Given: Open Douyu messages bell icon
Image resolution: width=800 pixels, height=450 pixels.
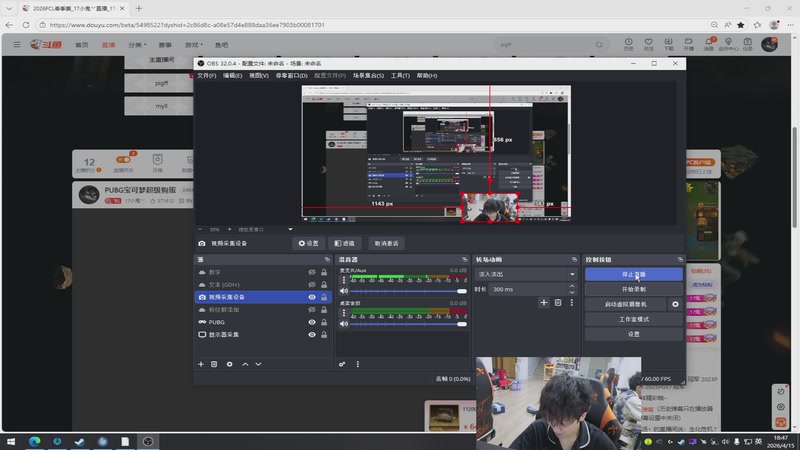Looking at the screenshot, I should pyautogui.click(x=709, y=44).
